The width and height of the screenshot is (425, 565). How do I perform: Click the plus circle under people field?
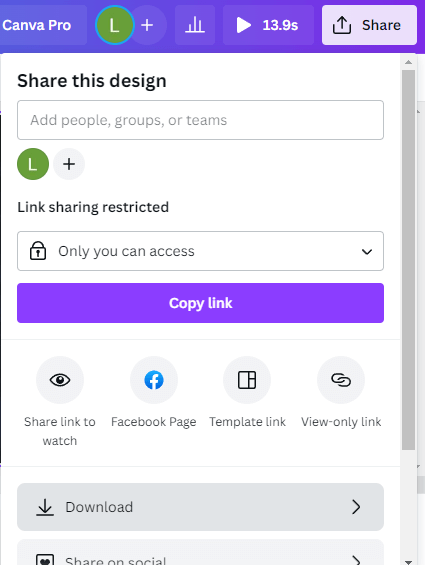click(69, 164)
